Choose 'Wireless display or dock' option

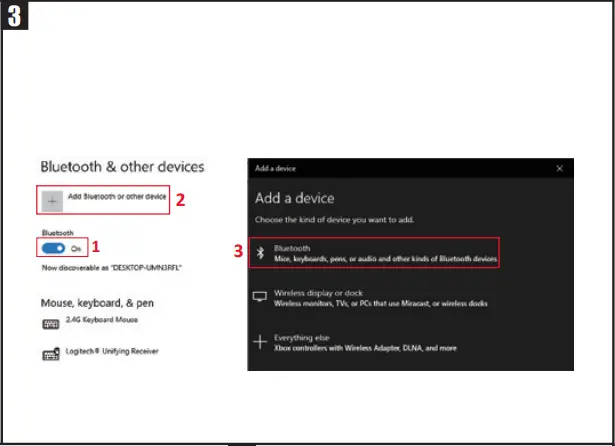tap(370, 298)
